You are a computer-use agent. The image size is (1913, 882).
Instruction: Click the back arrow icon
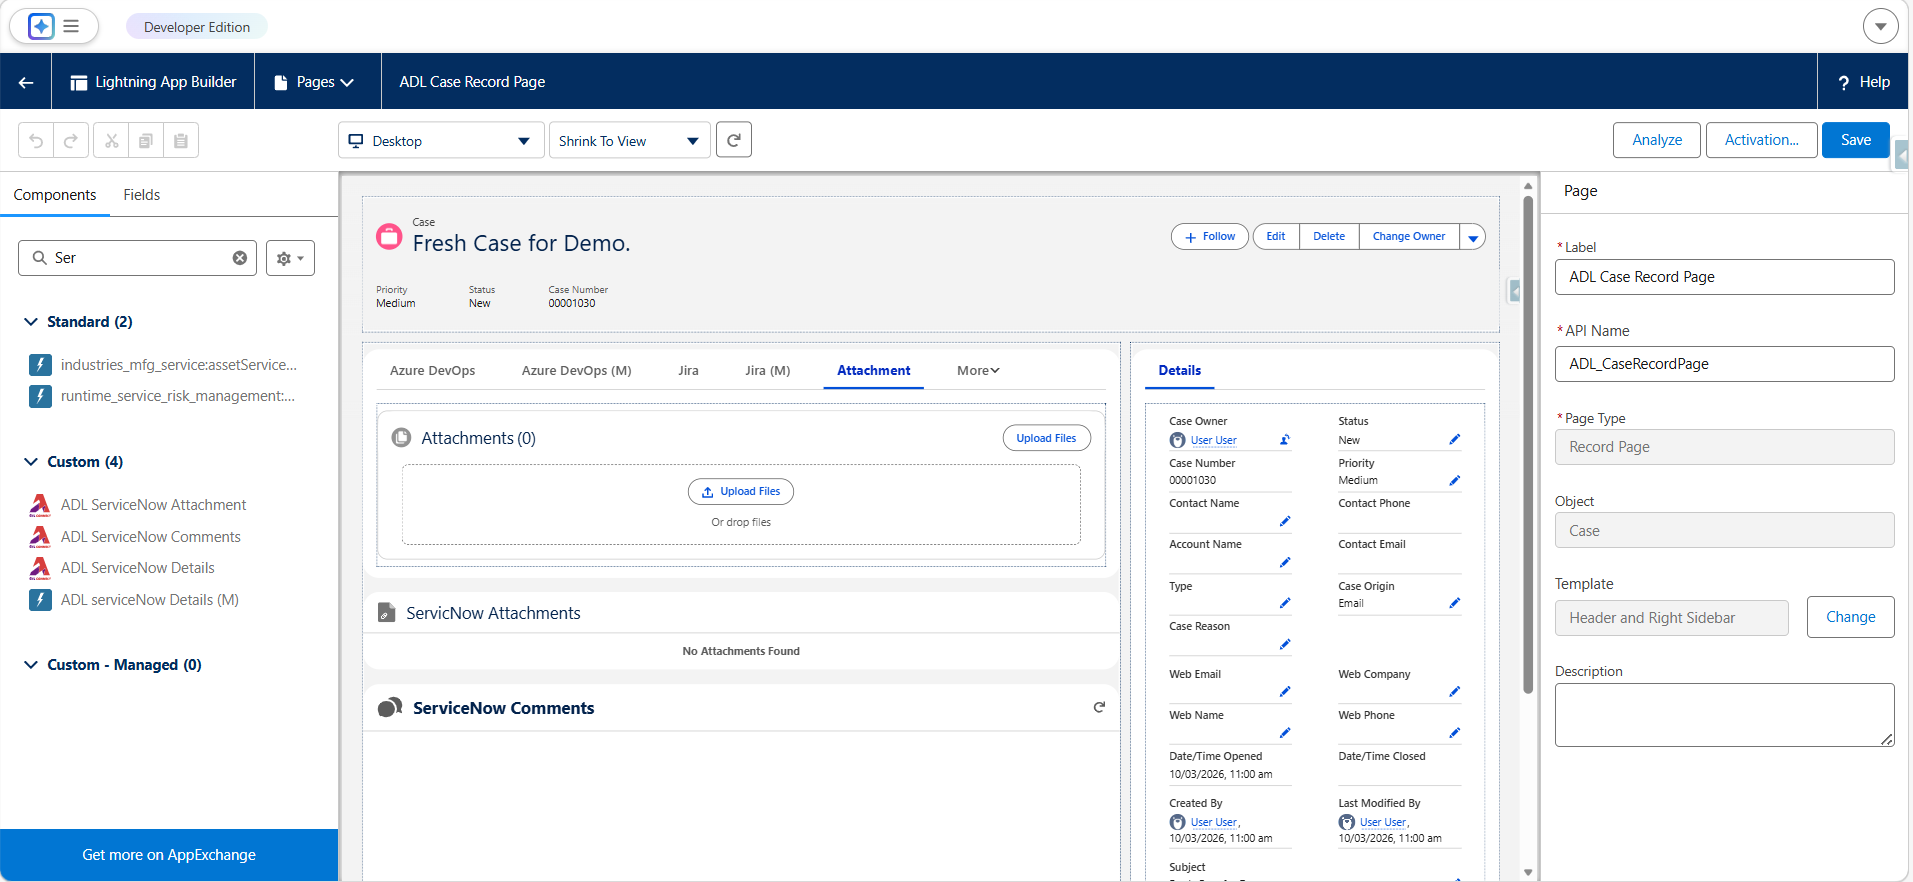point(26,82)
